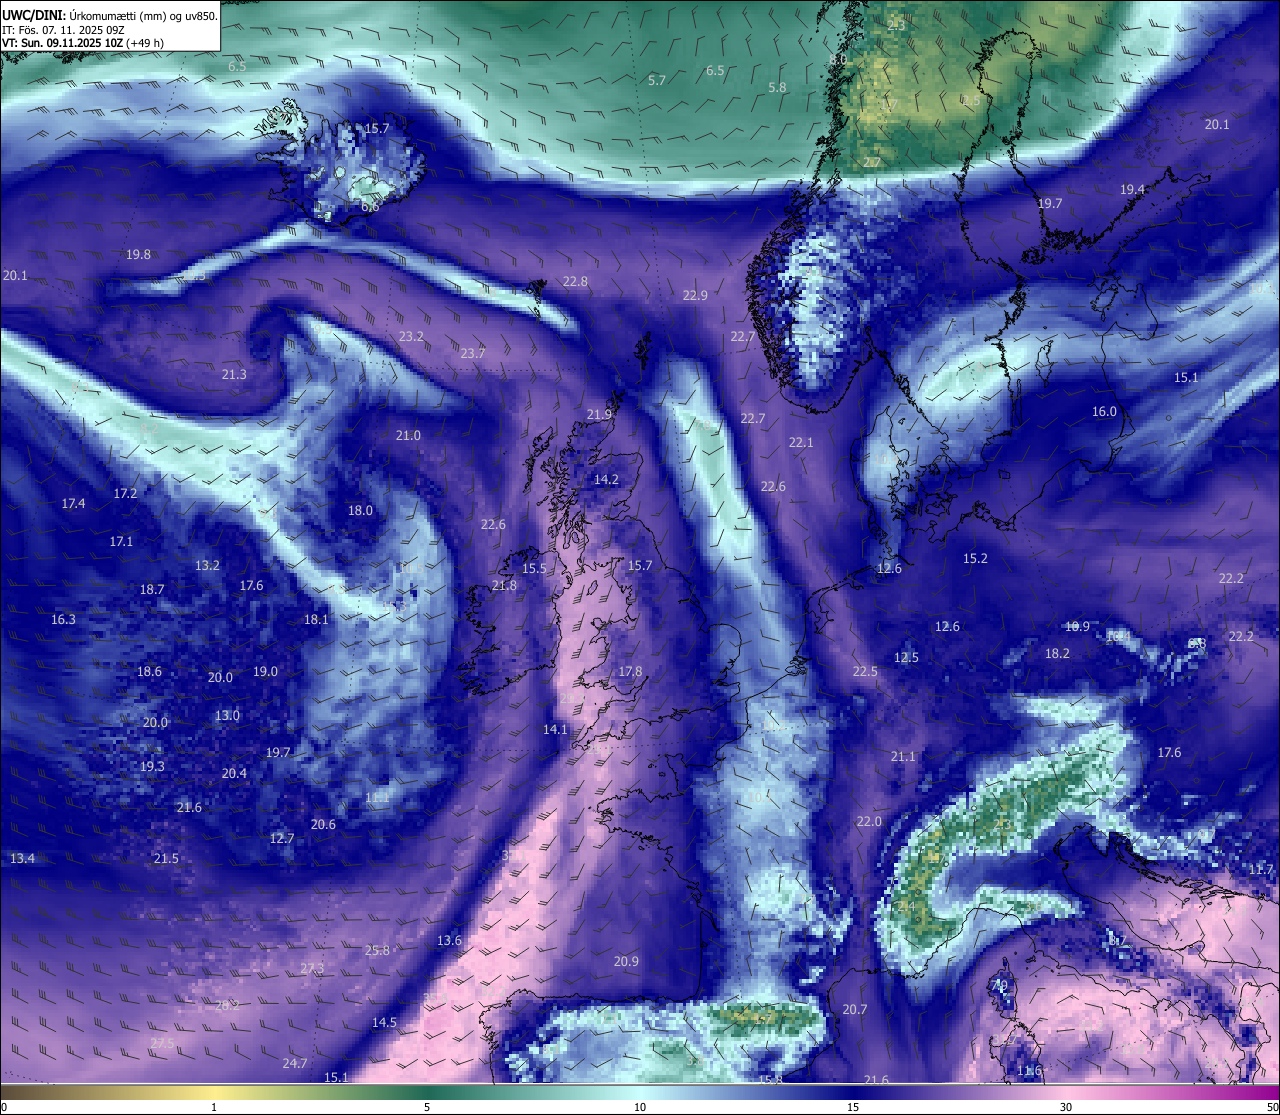Click the 12.5 value over Germany

(906, 658)
